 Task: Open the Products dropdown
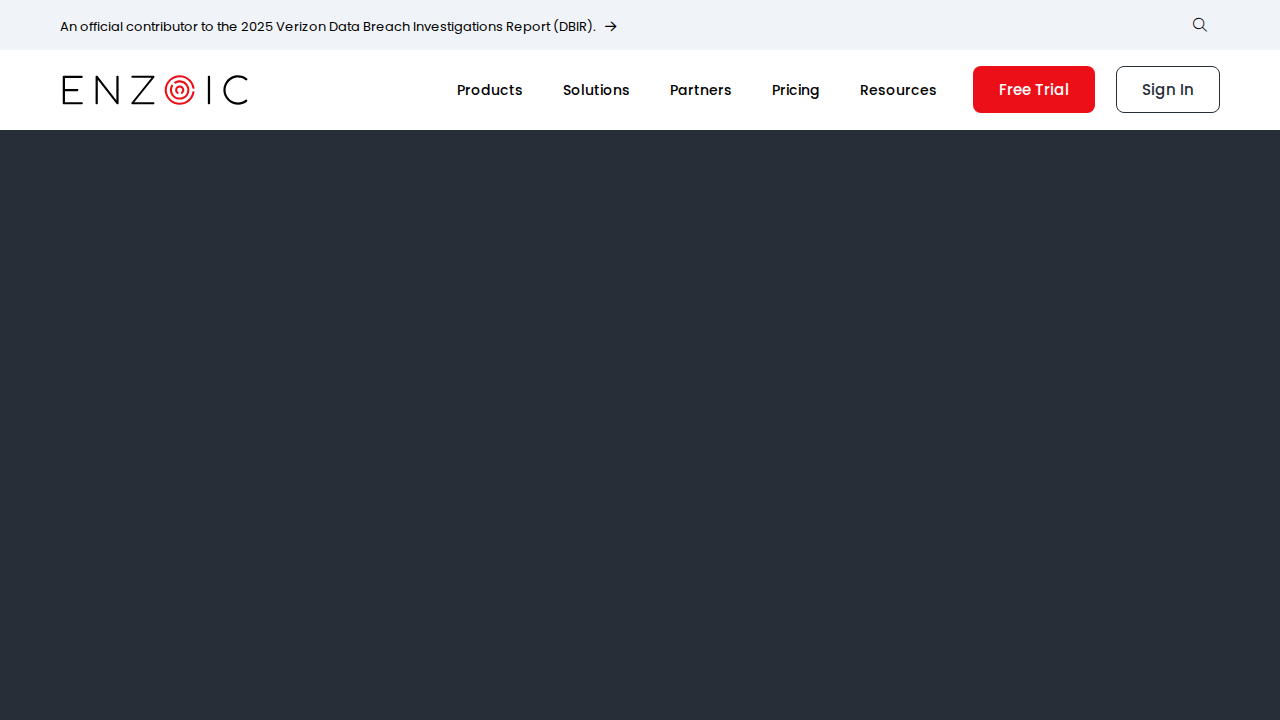[x=489, y=90]
